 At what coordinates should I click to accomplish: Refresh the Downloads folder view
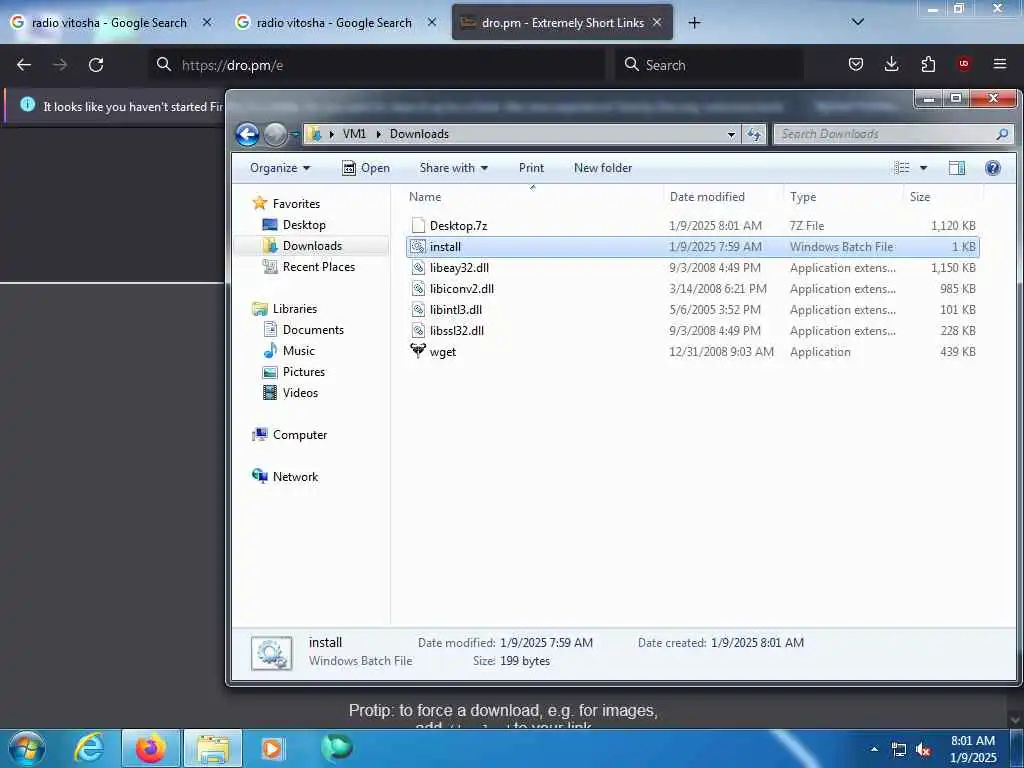point(754,135)
